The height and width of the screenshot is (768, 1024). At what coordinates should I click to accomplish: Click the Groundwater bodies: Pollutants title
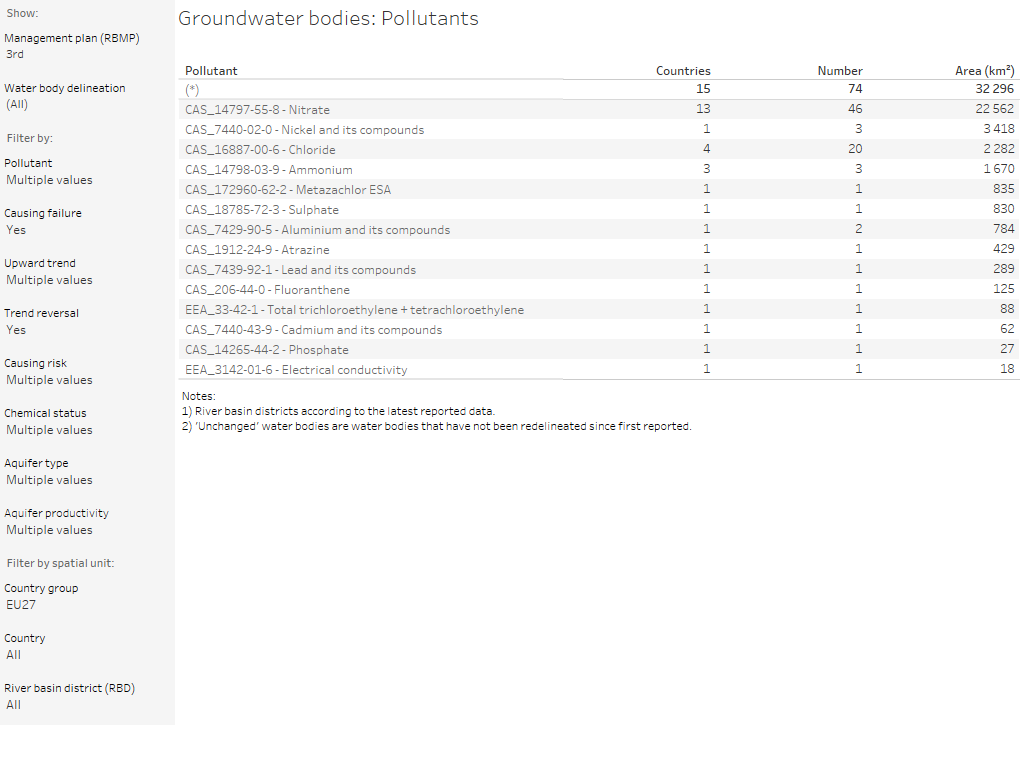[328, 18]
